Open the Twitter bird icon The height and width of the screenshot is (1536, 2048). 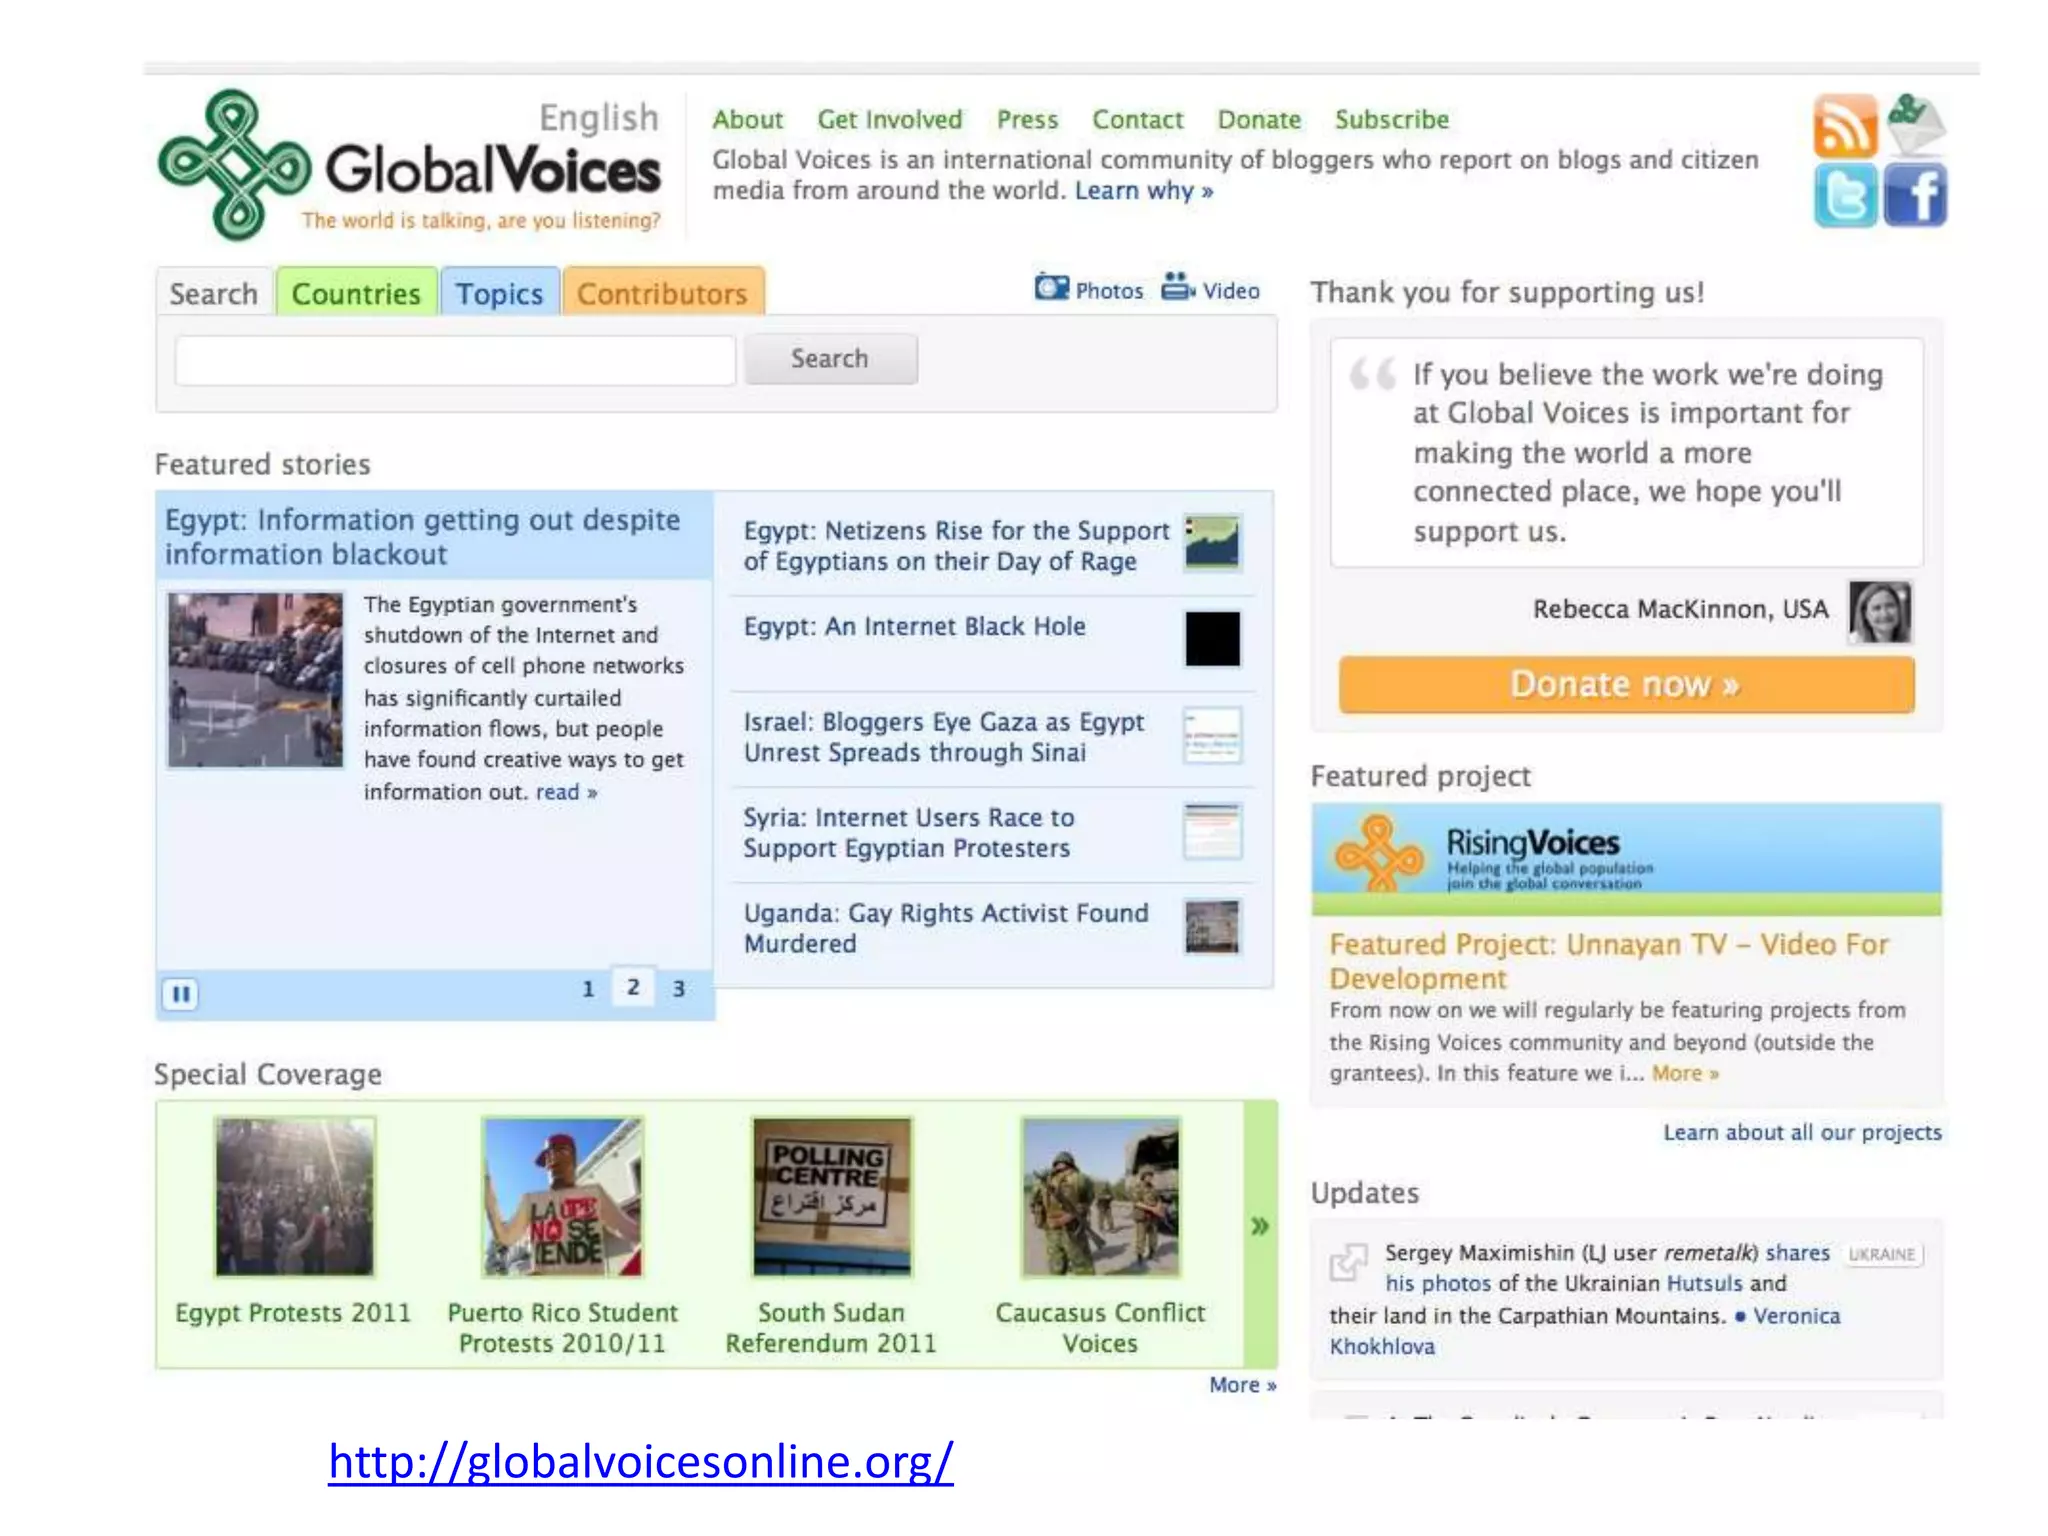click(1846, 195)
